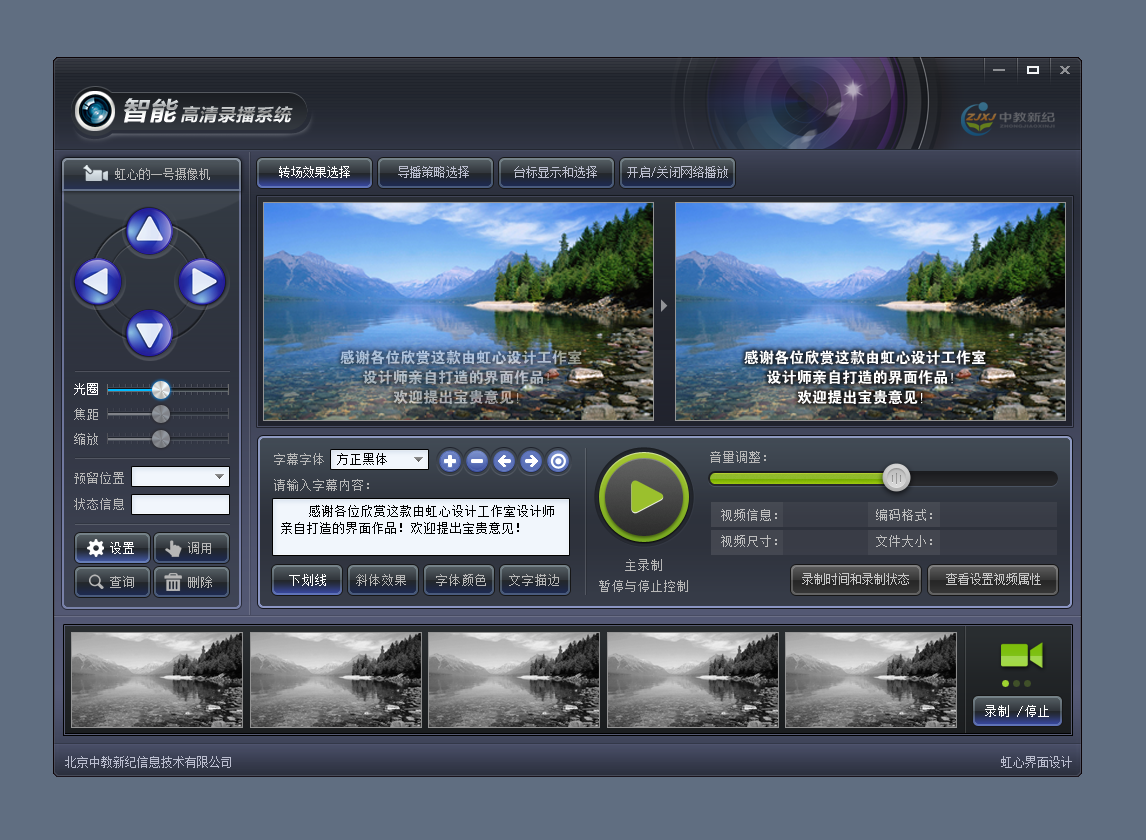Toggle 开启/关闭网络播放

point(677,173)
